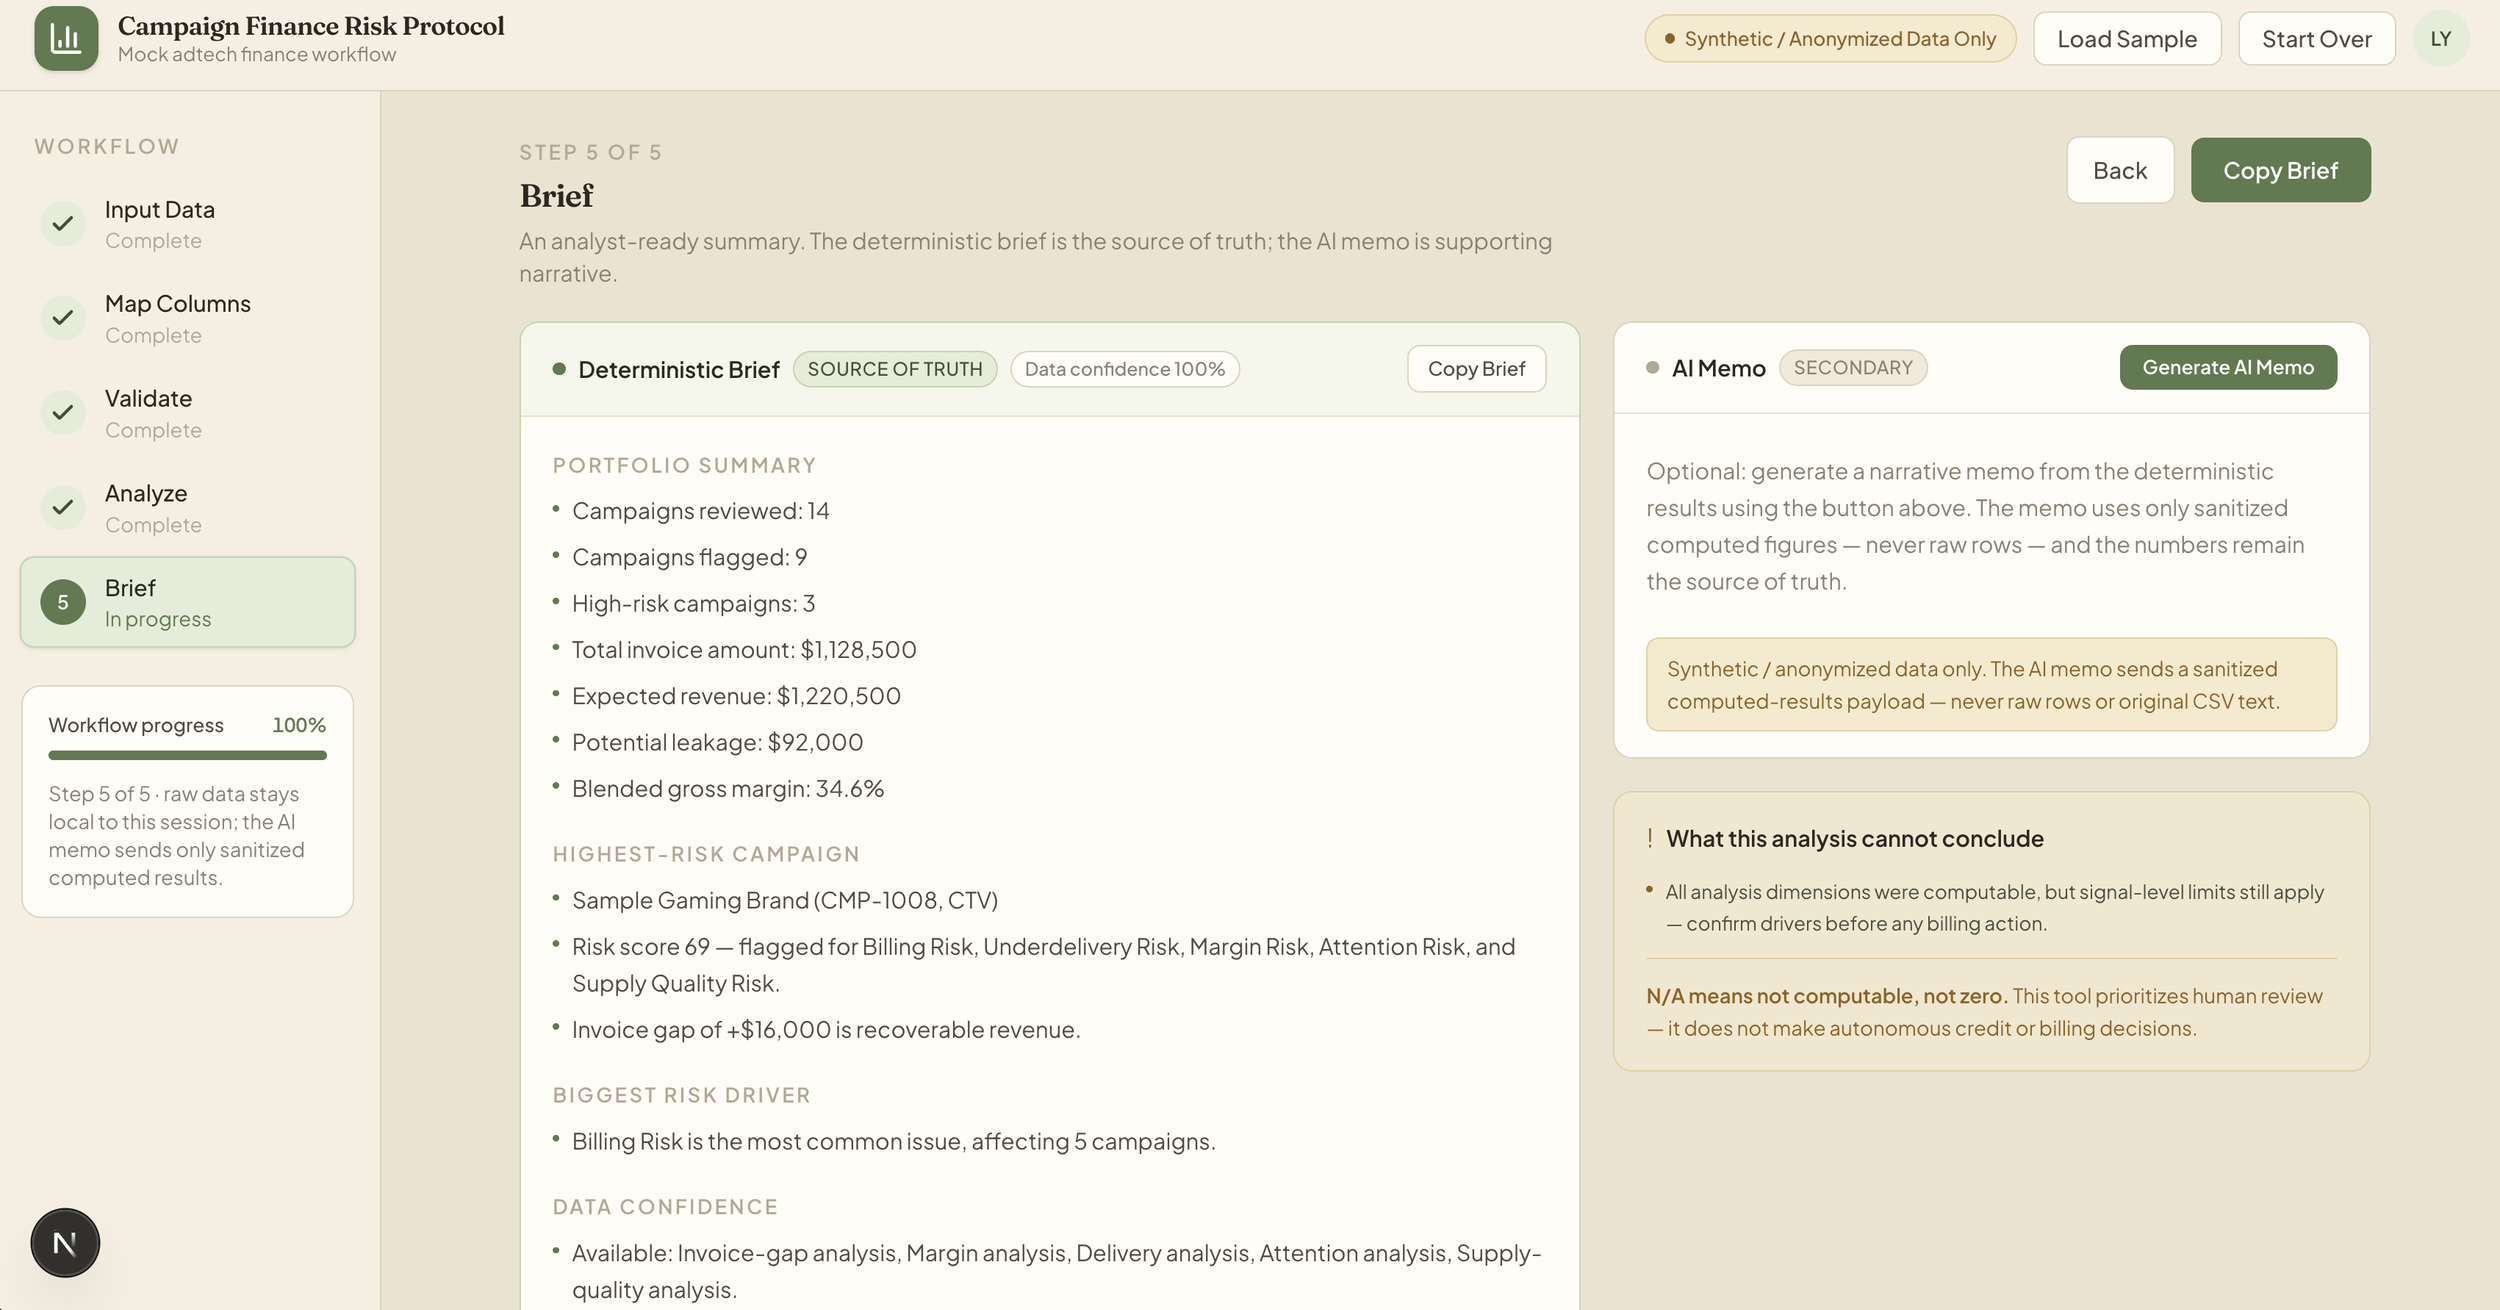Click the STEP 5 OF 5 label
The height and width of the screenshot is (1310, 2500).
pos(590,152)
